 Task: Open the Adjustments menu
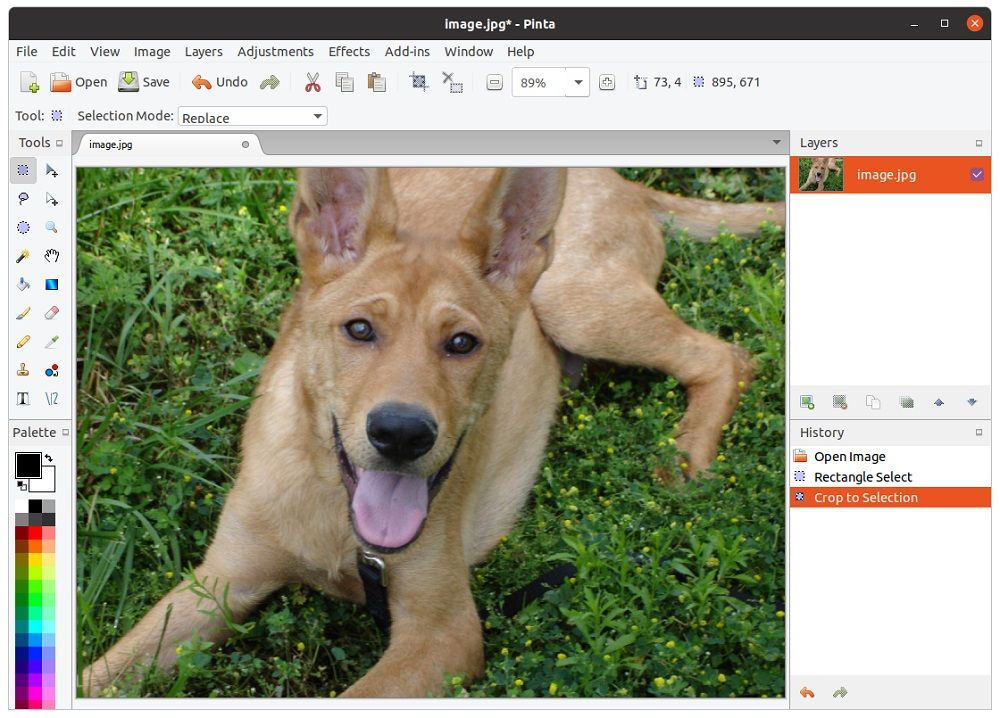pyautogui.click(x=275, y=52)
